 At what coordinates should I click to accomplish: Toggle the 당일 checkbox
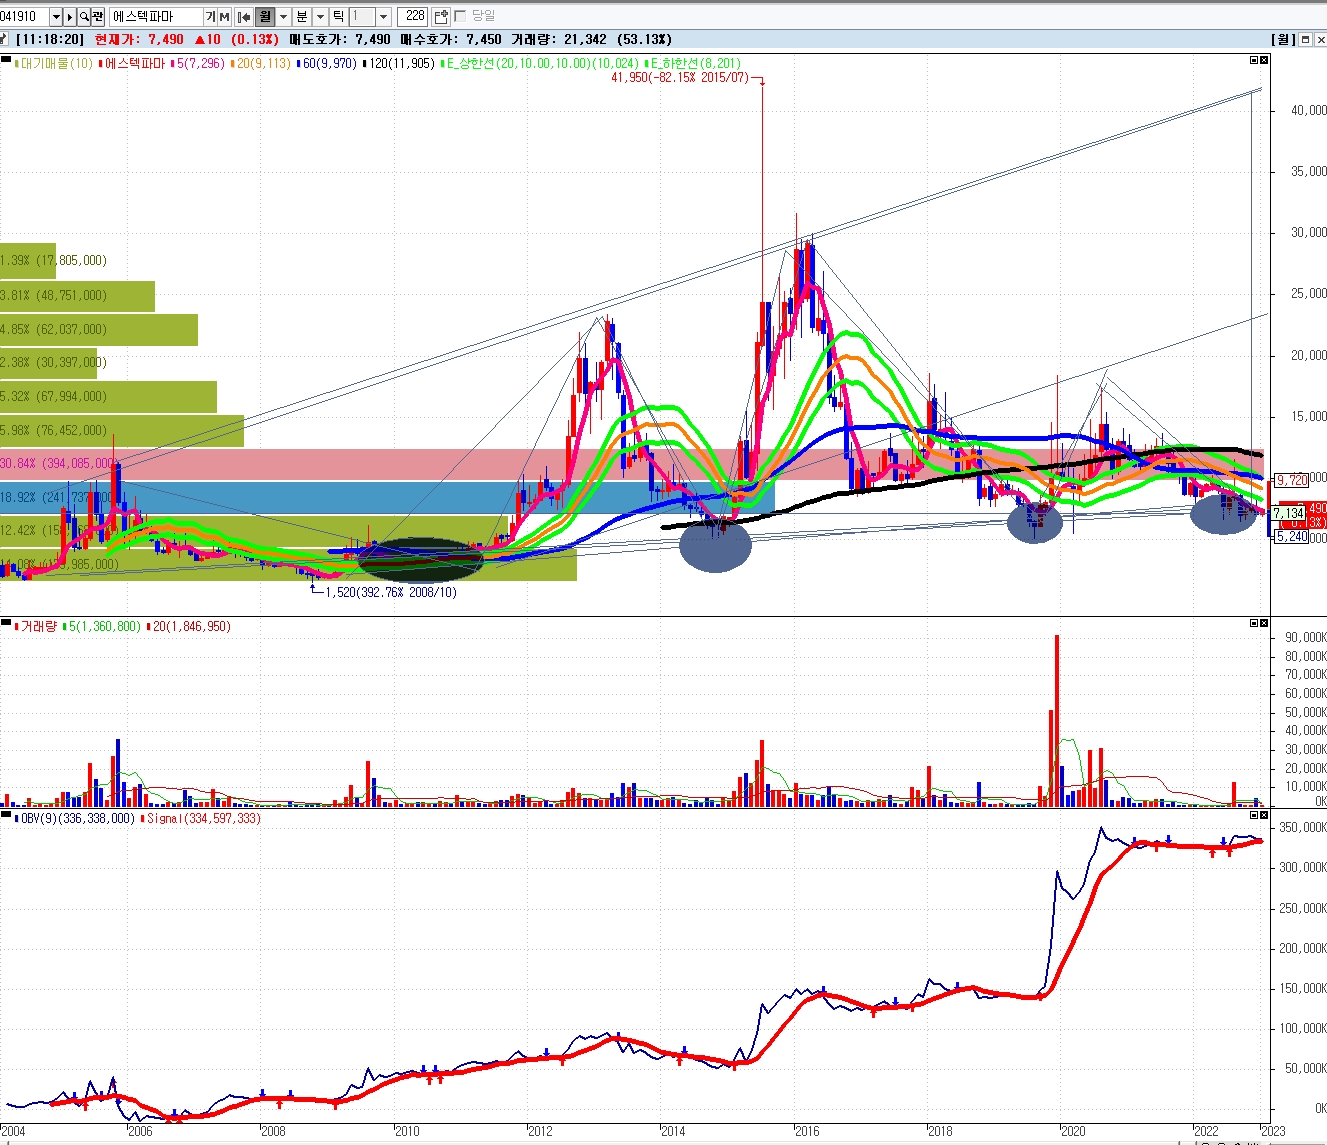[460, 16]
